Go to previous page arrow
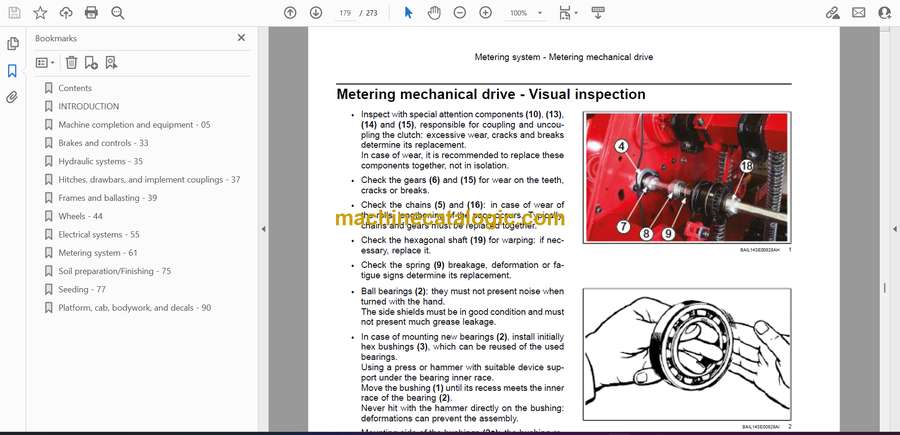This screenshot has width=900, height=435. click(290, 13)
